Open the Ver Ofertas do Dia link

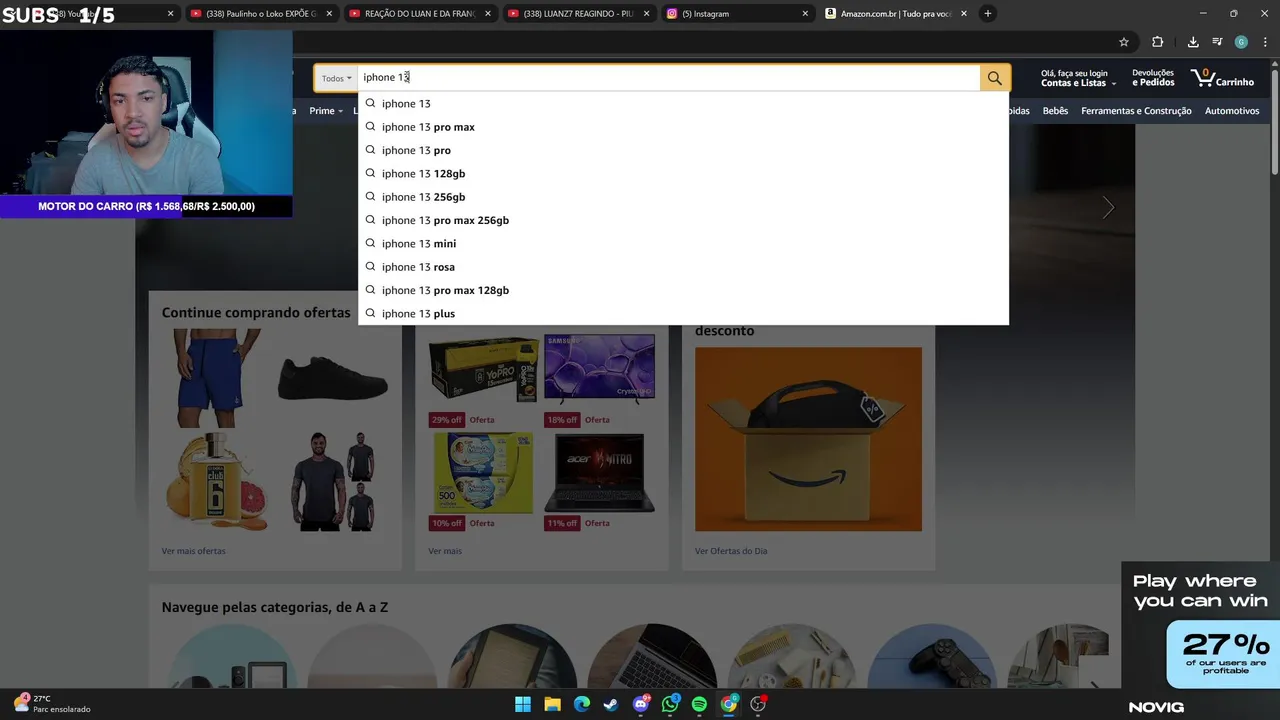pos(731,551)
